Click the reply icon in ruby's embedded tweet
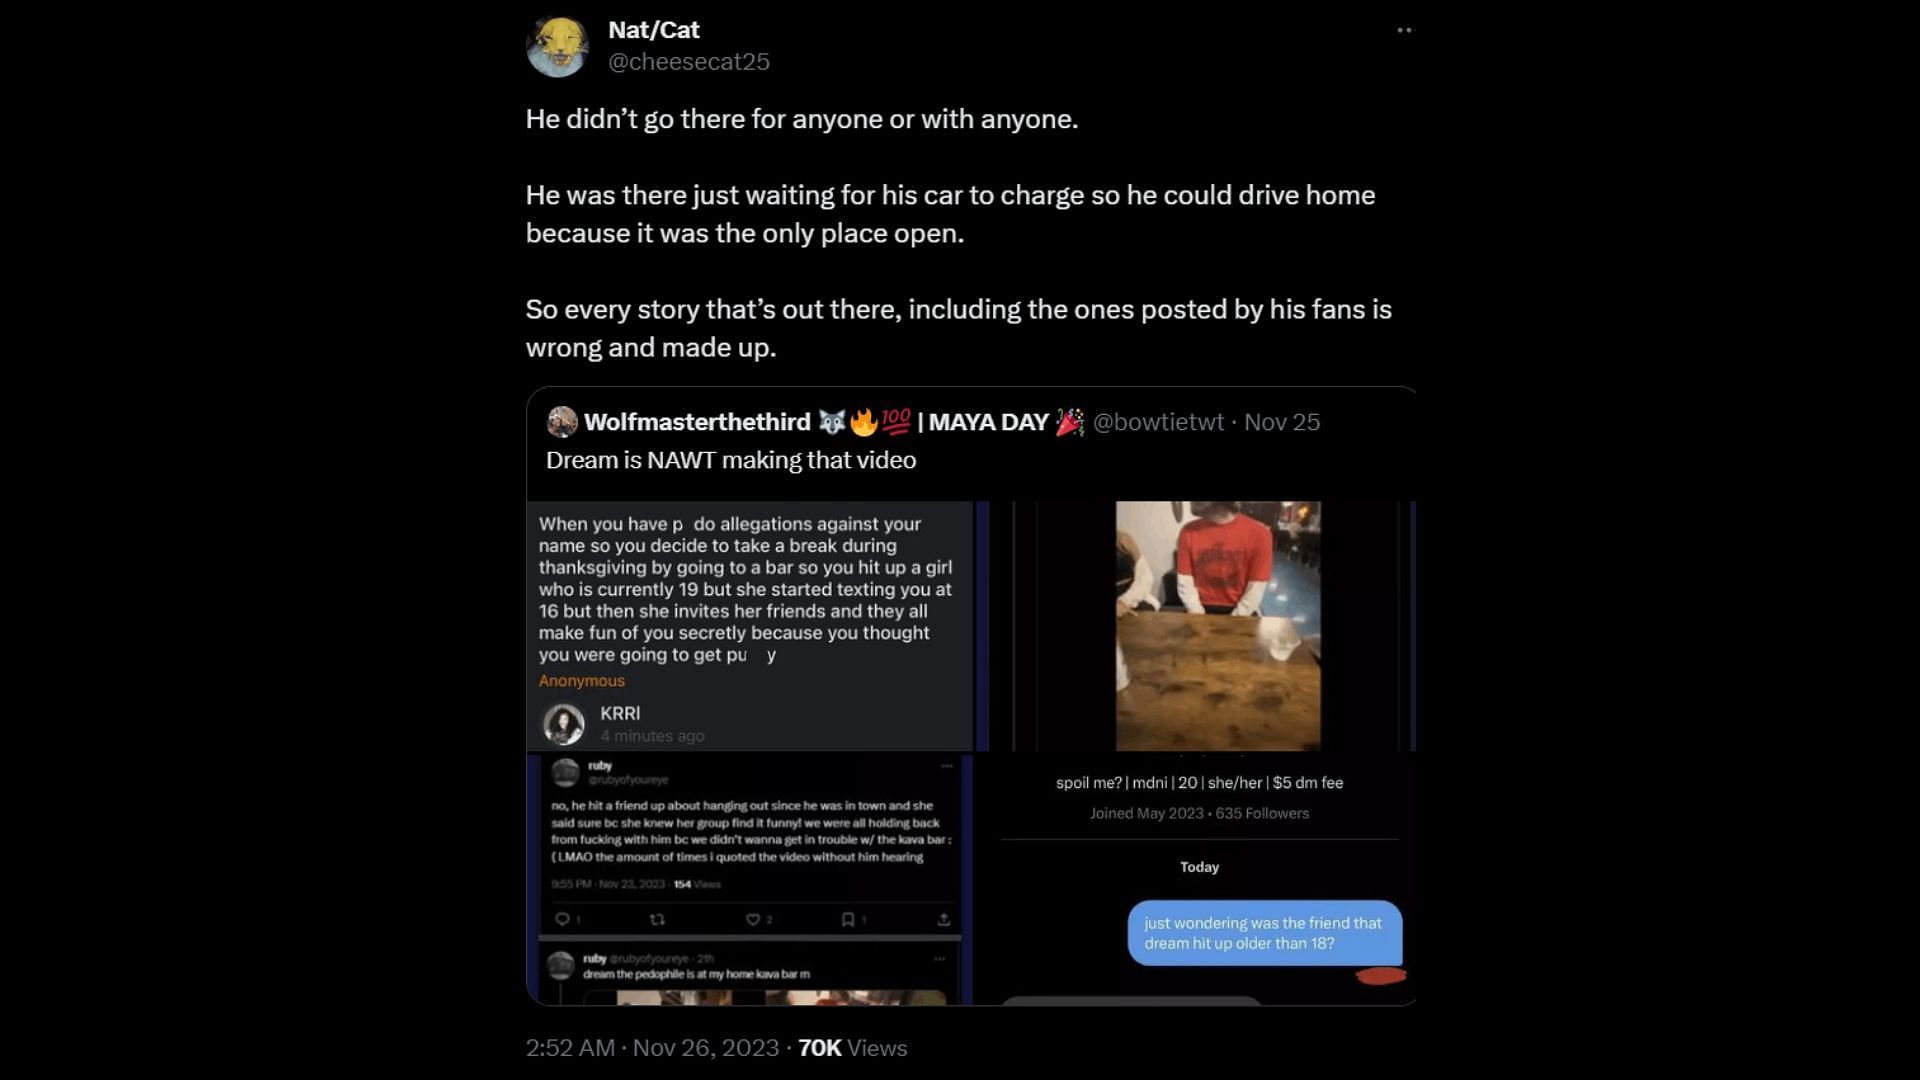Viewport: 1920px width, 1080px height. pyautogui.click(x=562, y=919)
